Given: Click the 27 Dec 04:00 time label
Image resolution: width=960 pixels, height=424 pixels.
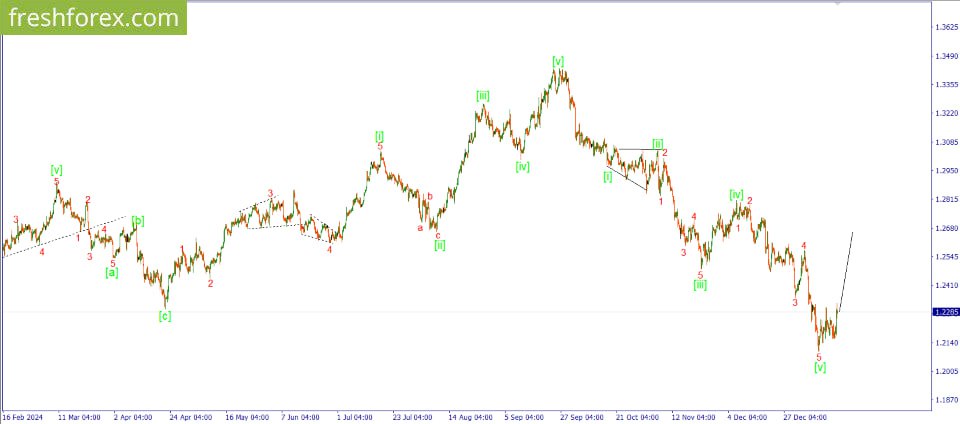Looking at the screenshot, I should tap(804, 417).
